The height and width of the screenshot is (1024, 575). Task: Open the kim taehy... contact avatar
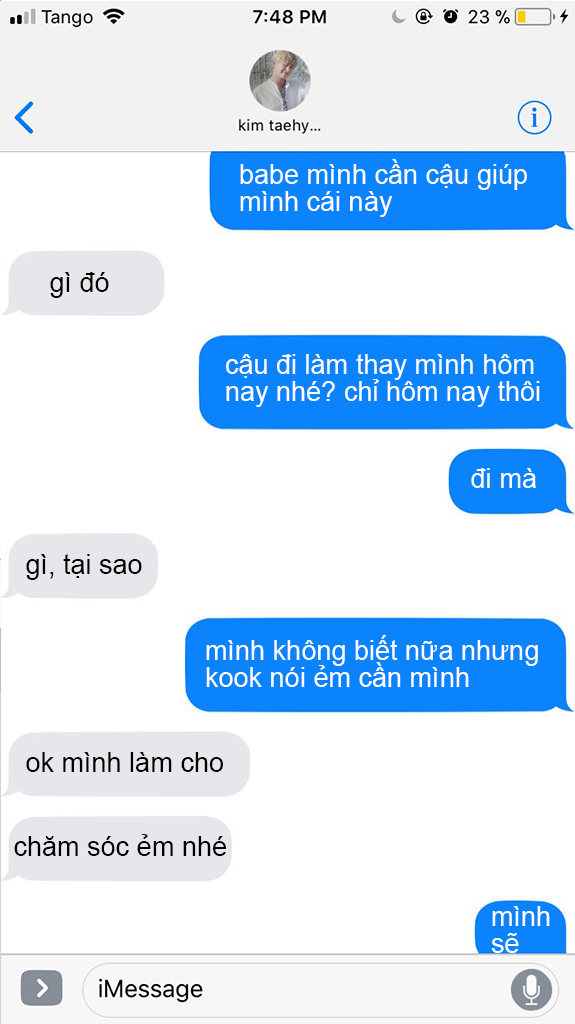point(280,80)
